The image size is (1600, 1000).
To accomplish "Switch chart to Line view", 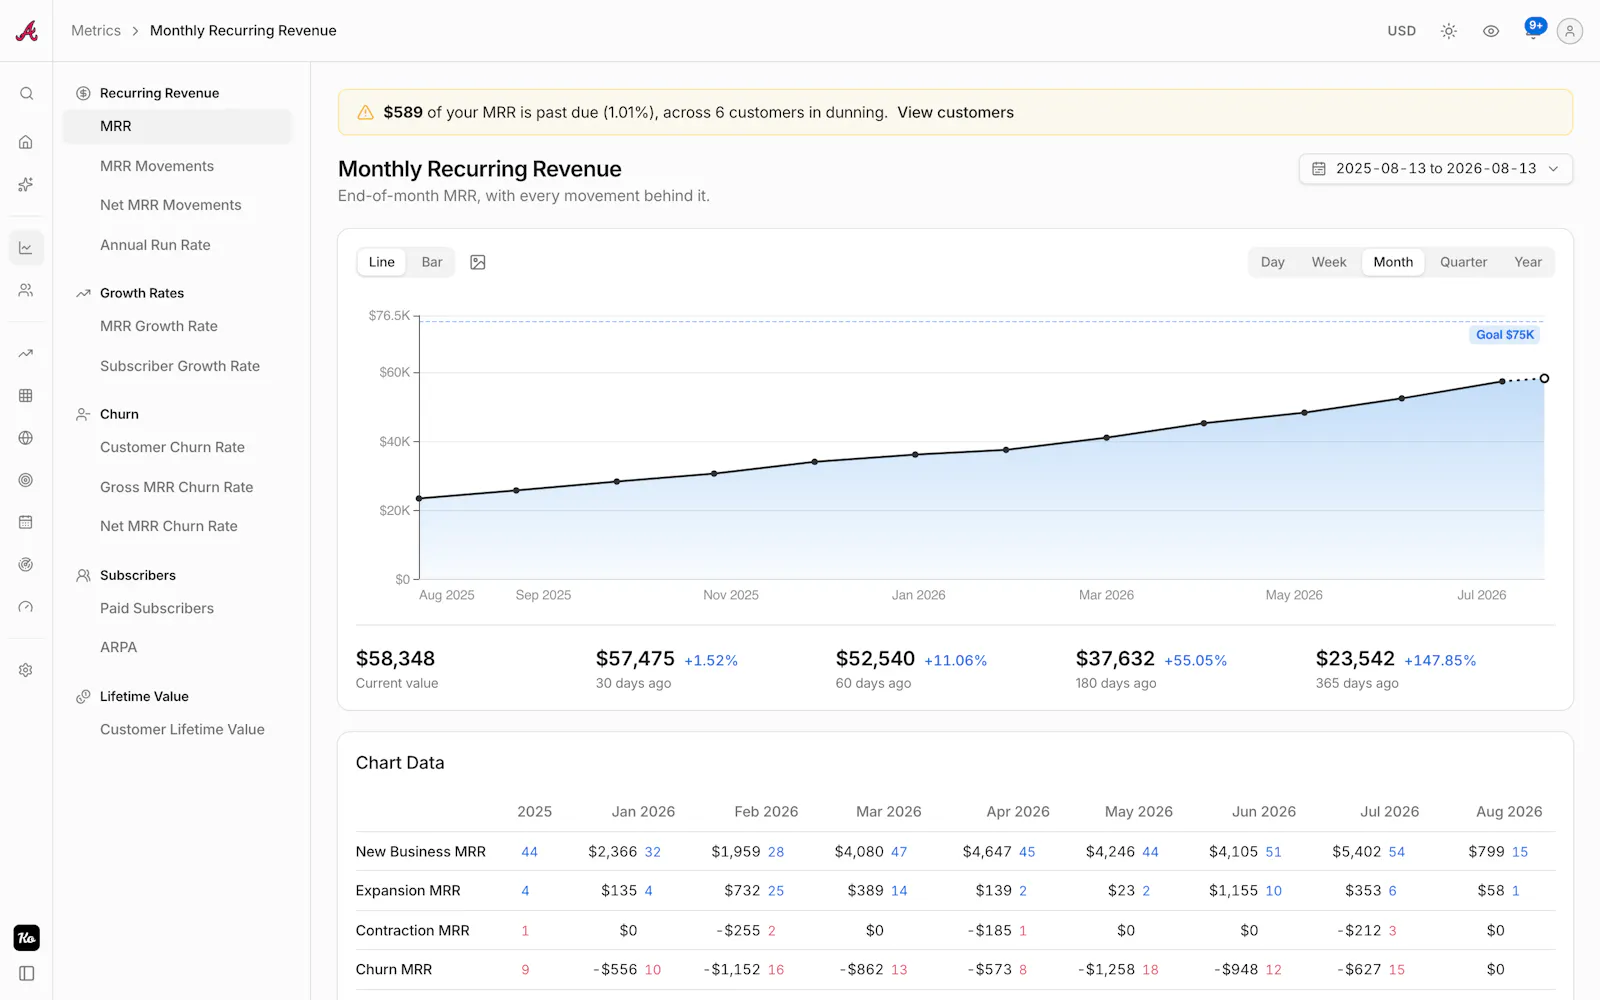I will [x=381, y=262].
